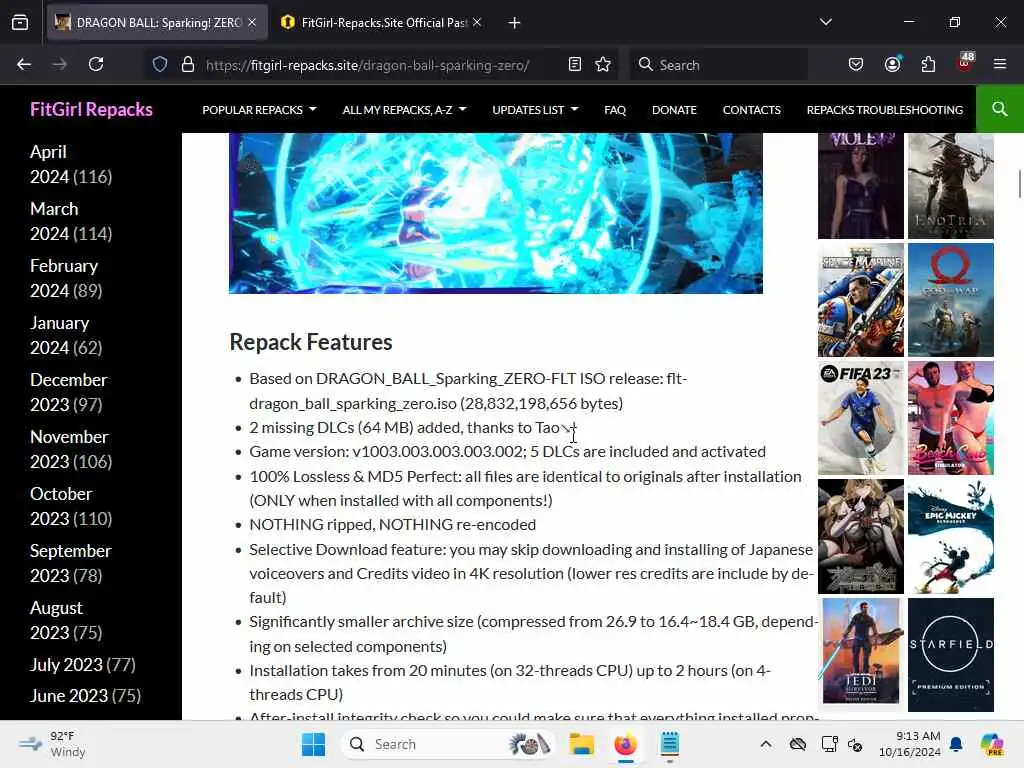The width and height of the screenshot is (1024, 768).
Task: Open January 2024 archive link
Action: (59, 334)
